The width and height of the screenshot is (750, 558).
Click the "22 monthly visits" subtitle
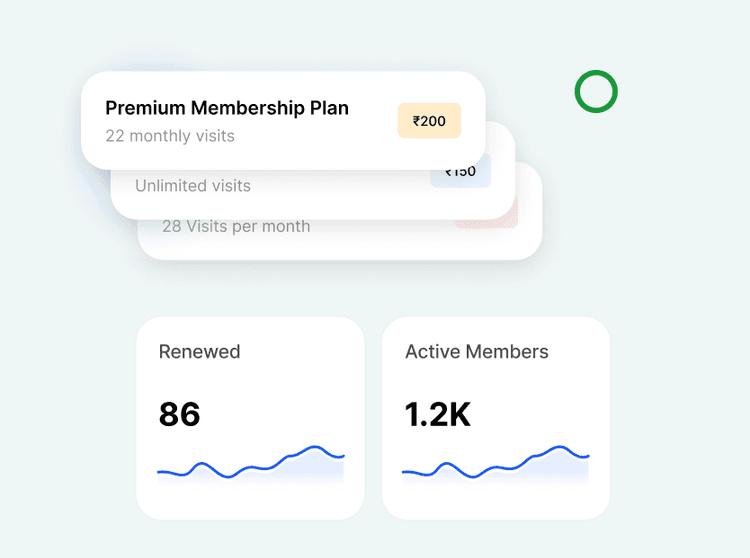(170, 135)
